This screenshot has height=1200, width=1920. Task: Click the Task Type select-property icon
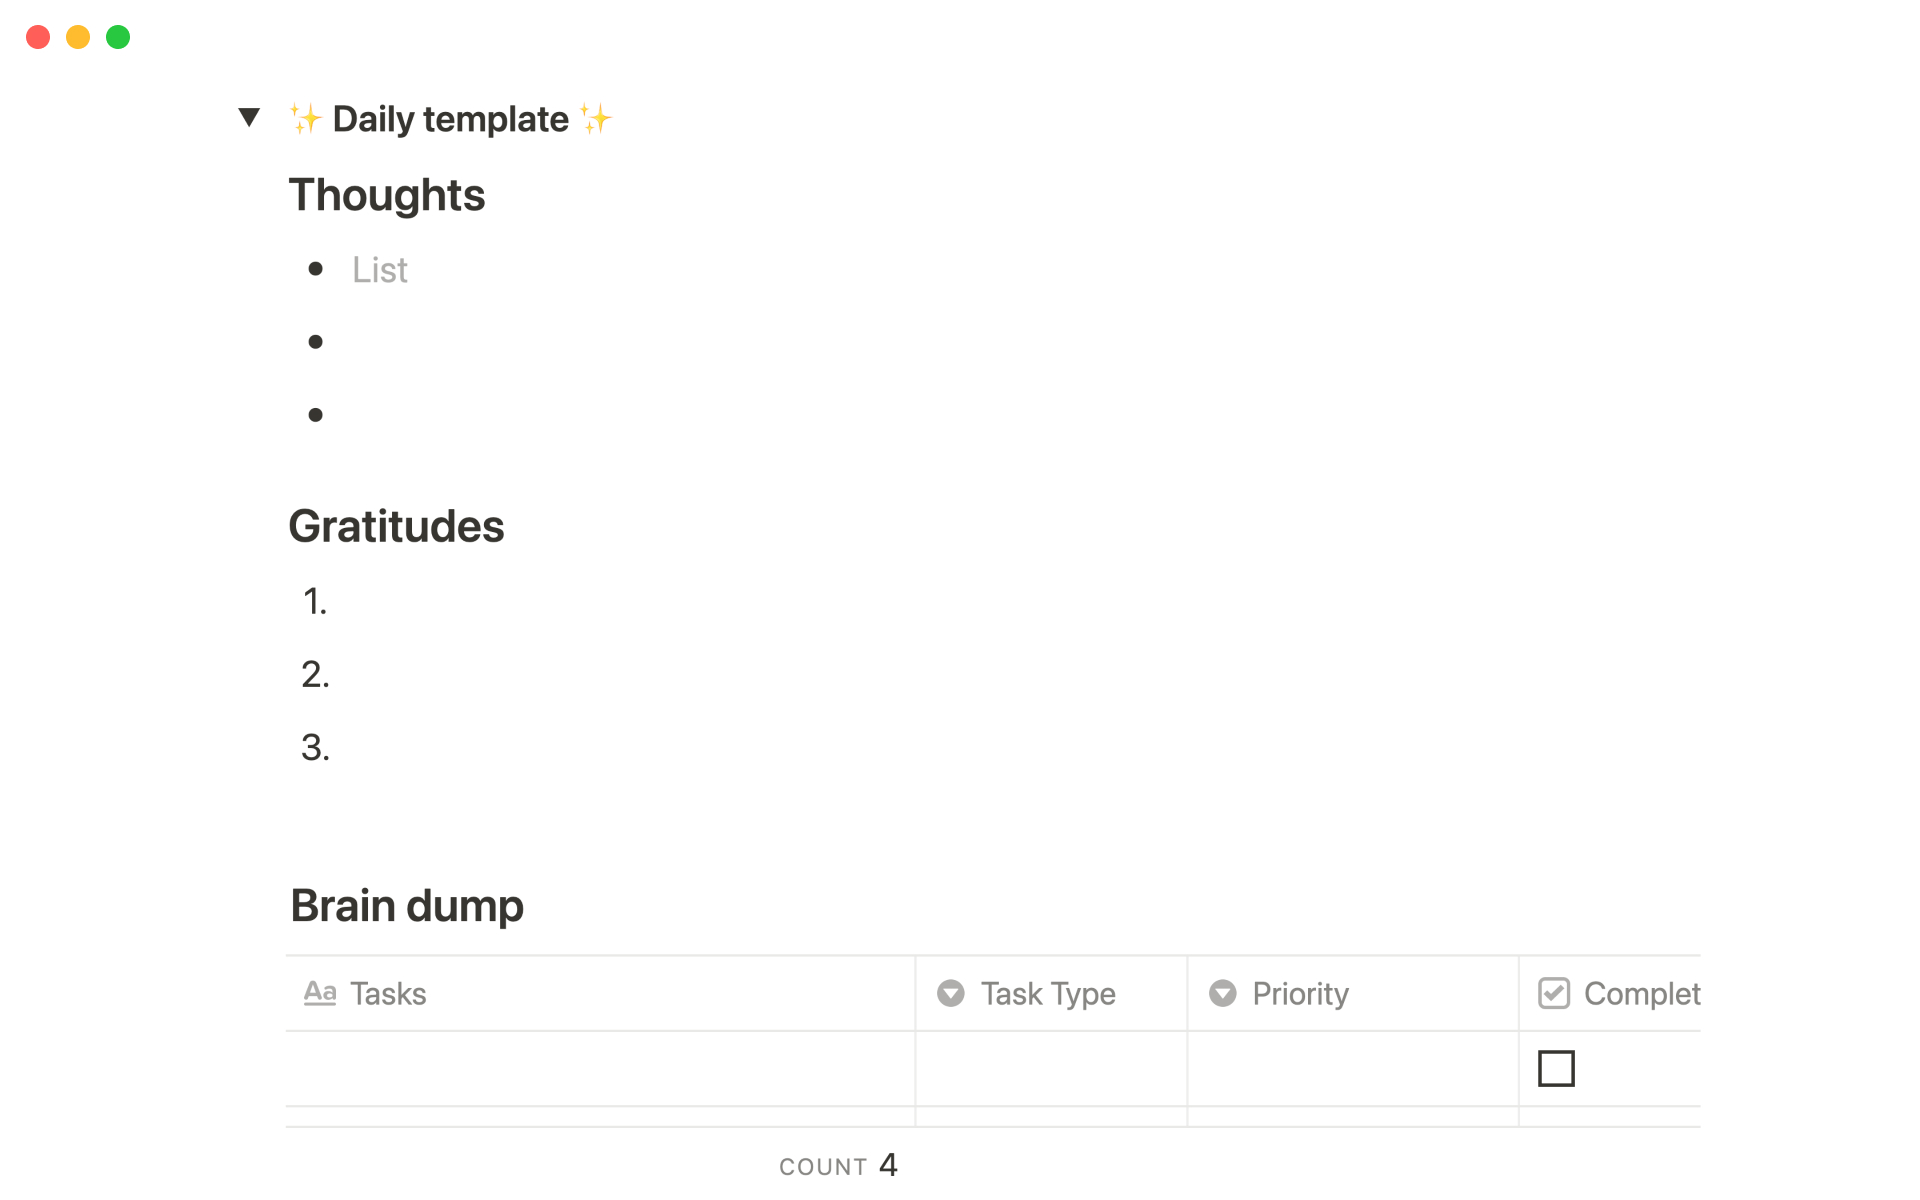coord(950,993)
